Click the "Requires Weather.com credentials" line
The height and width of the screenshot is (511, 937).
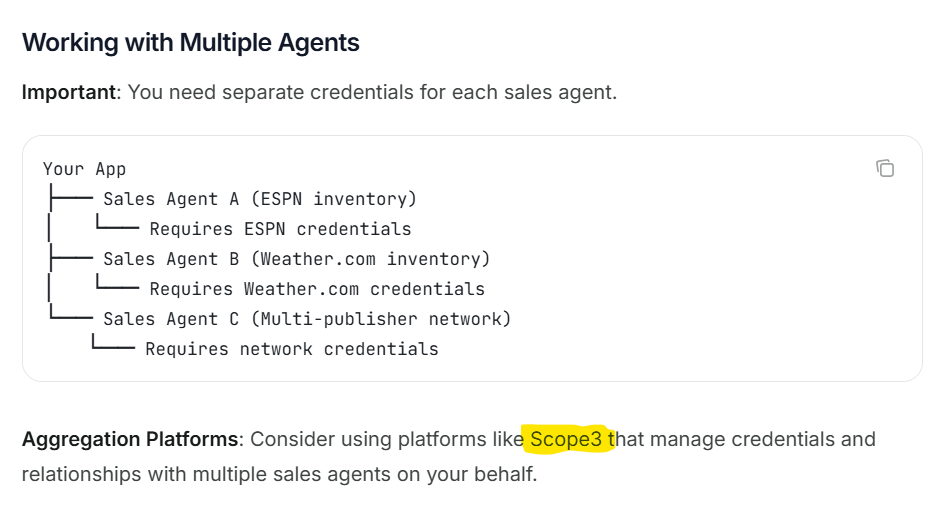click(x=316, y=289)
